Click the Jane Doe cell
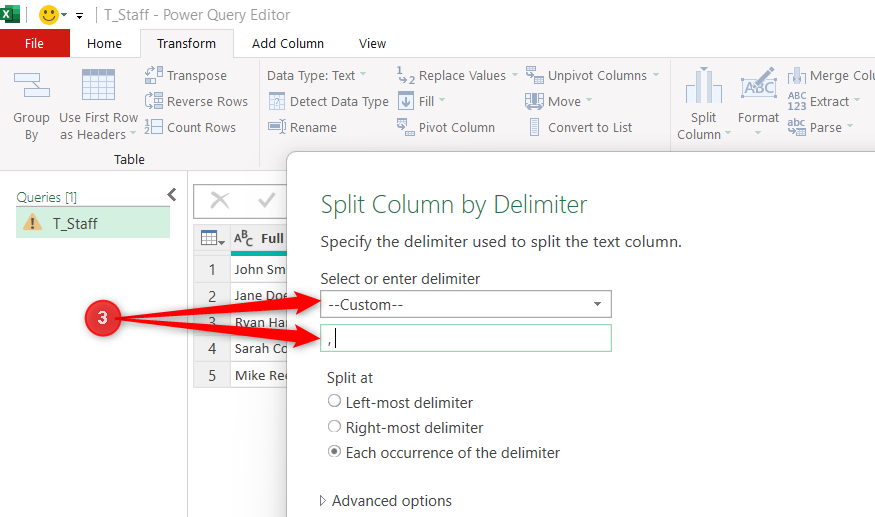875x517 pixels. (259, 295)
